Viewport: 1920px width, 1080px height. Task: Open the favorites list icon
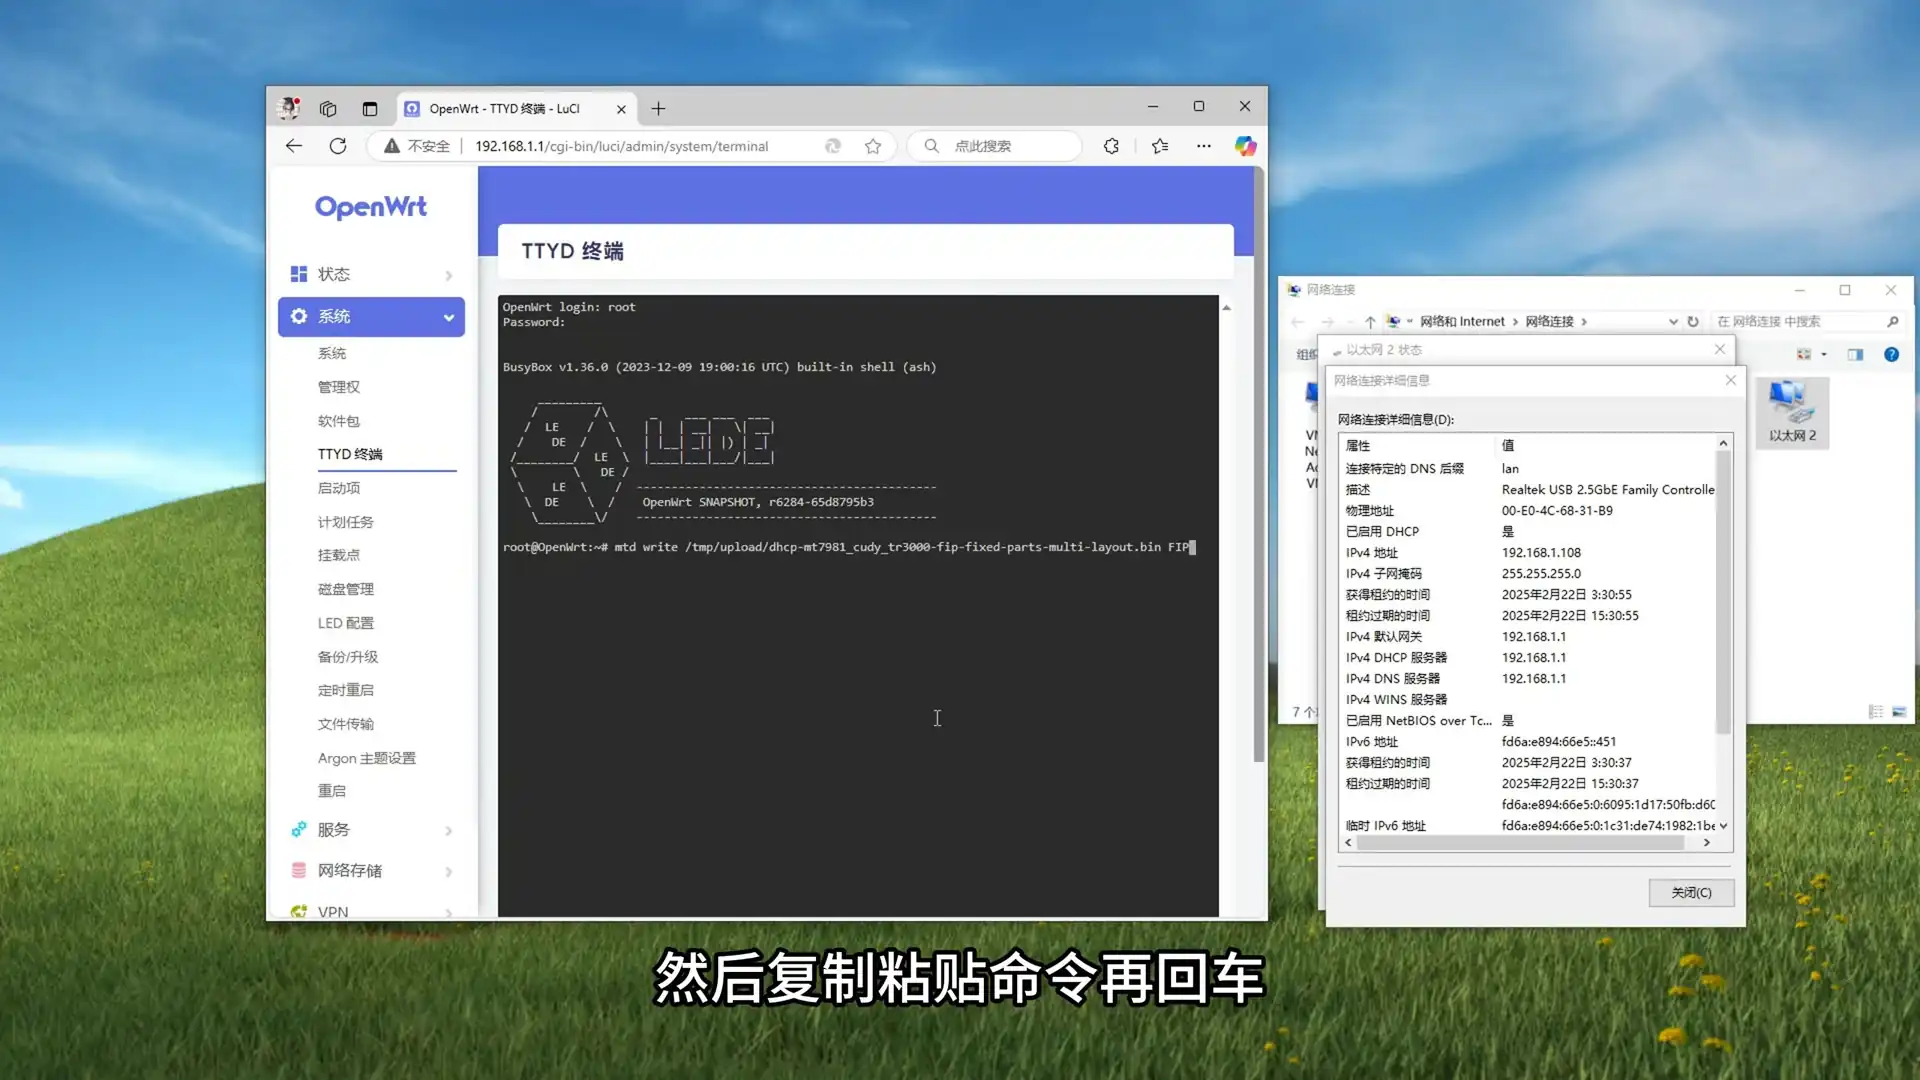click(1160, 146)
